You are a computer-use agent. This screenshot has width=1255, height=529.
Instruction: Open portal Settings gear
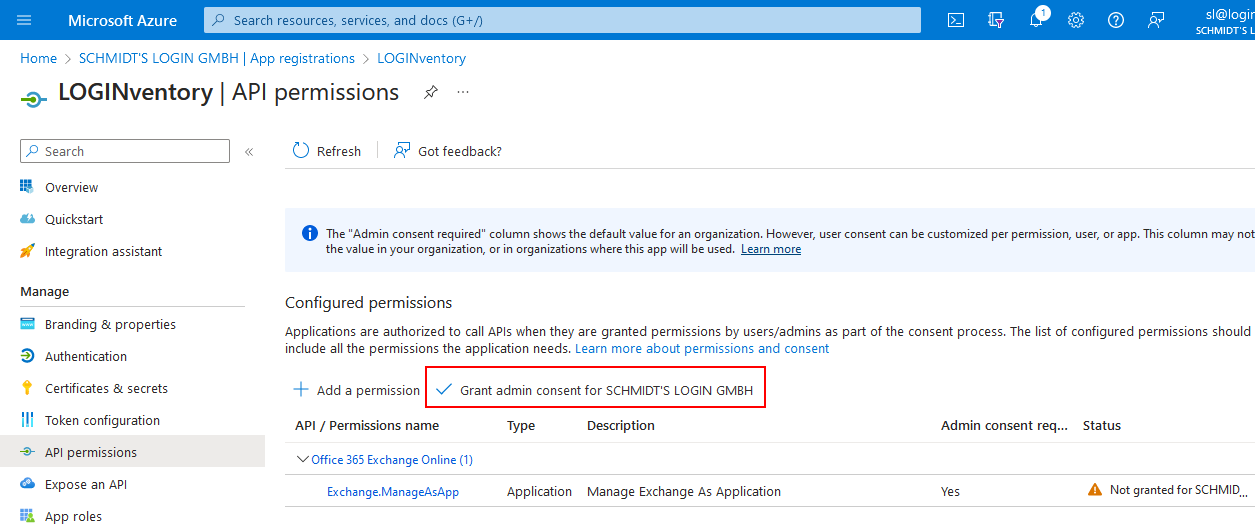click(1076, 20)
